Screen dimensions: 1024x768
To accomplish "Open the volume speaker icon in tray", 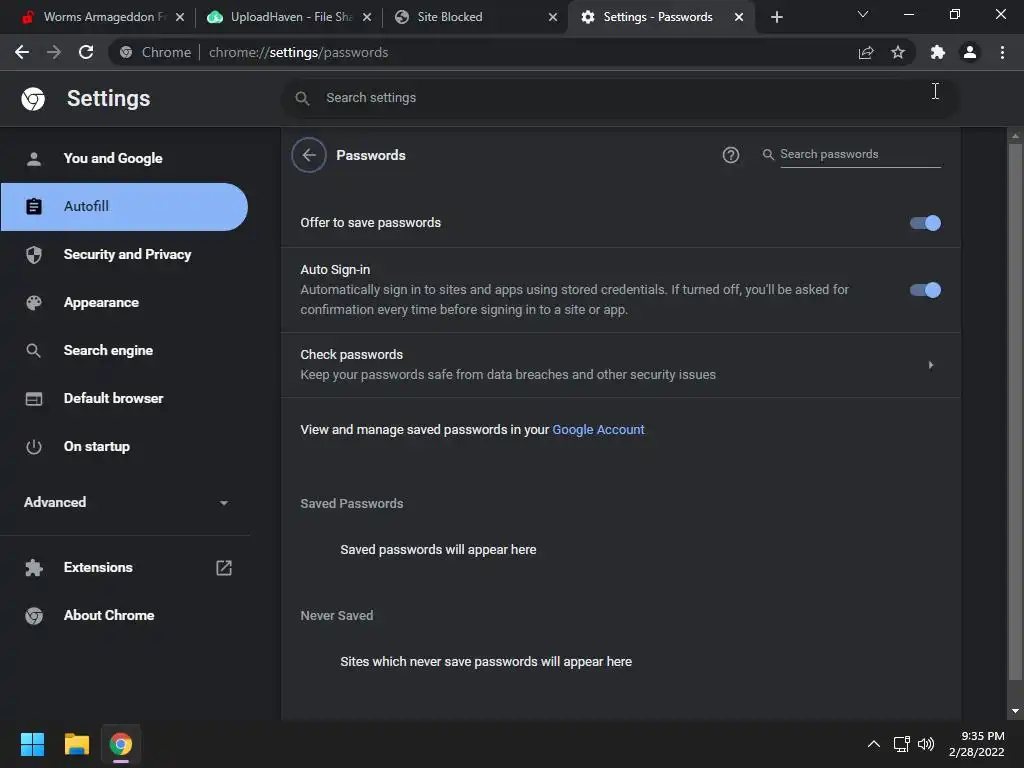I will tap(926, 744).
